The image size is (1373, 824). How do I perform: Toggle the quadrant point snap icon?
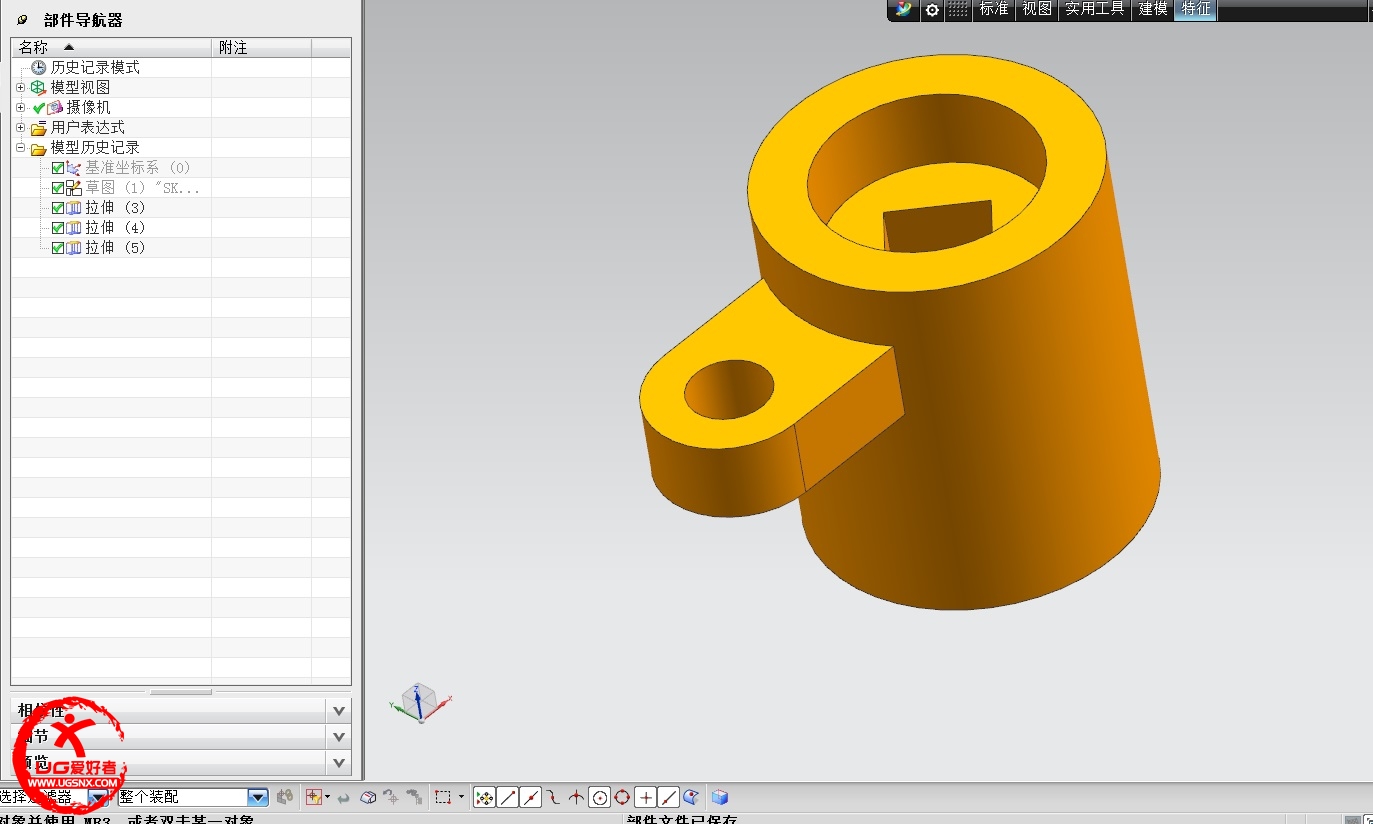pyautogui.click(x=622, y=797)
